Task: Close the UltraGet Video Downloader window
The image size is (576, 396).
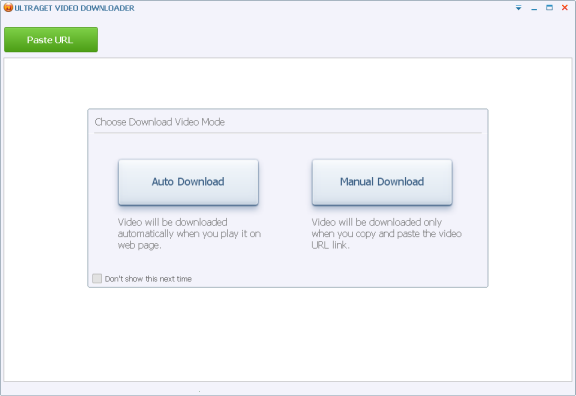Action: click(x=565, y=8)
